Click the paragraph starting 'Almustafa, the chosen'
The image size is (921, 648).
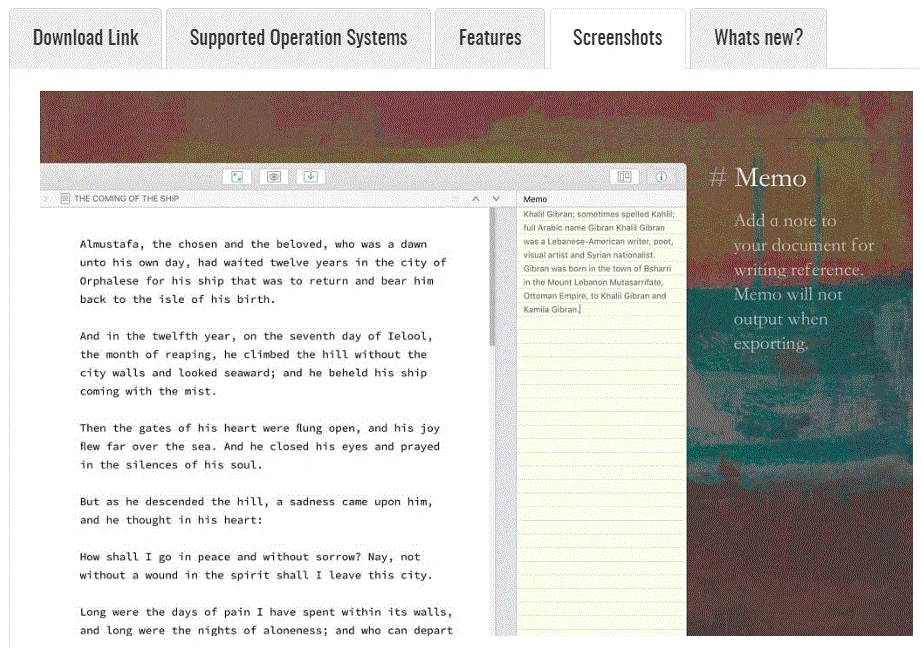(x=263, y=271)
